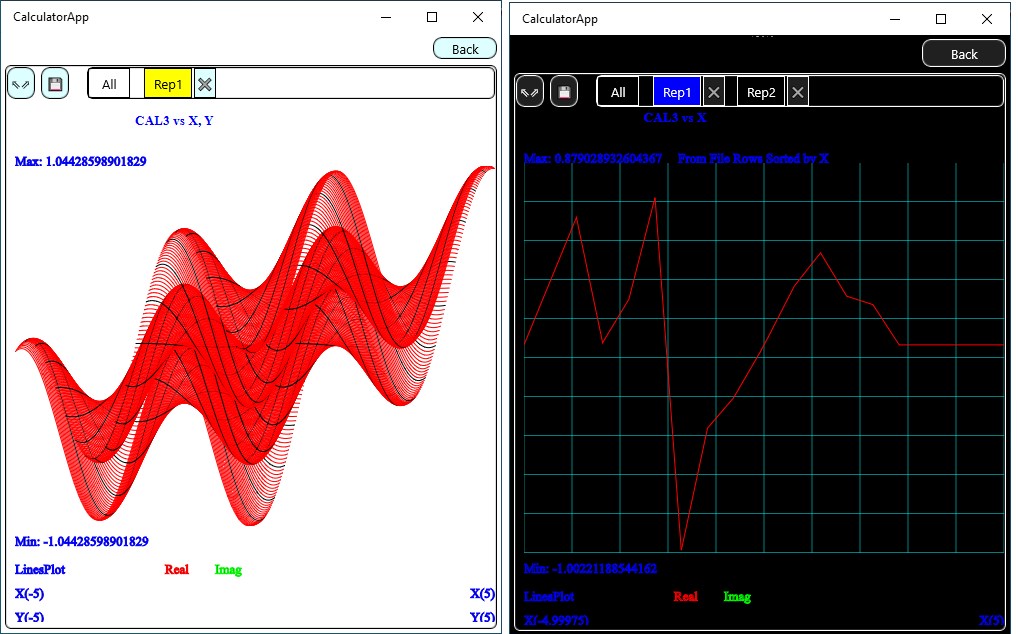1018x634 pixels.
Task: Click the 'Min: -1.04428598901829' value text
Action: click(82, 541)
